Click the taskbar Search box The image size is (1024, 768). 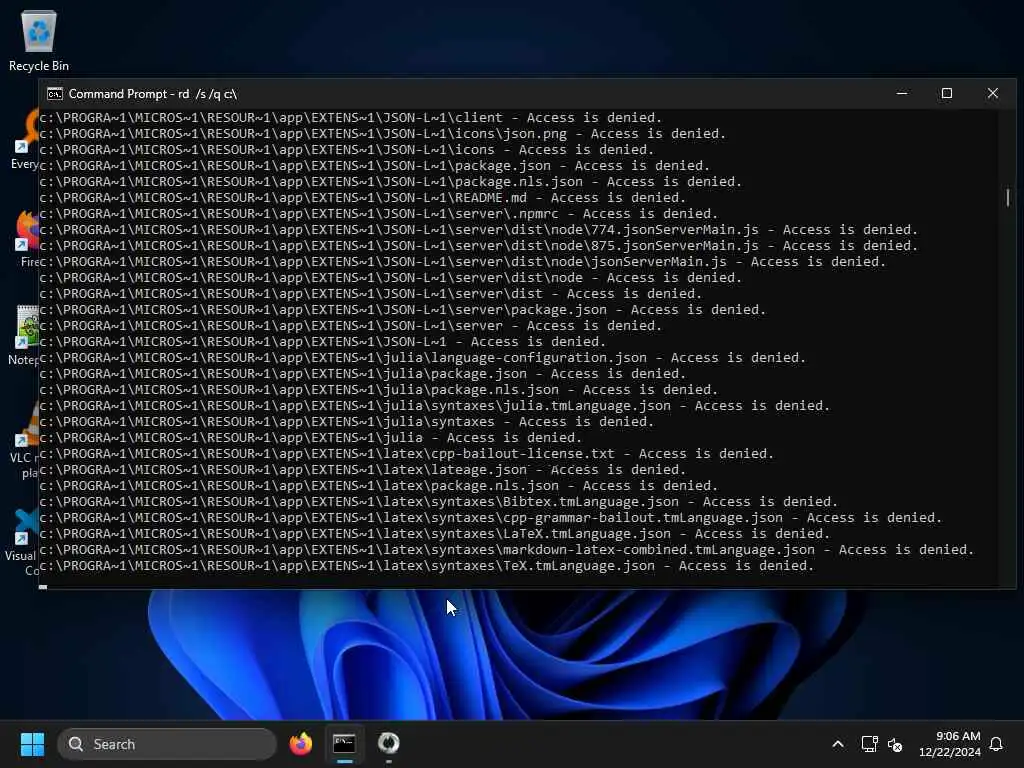pyautogui.click(x=167, y=744)
